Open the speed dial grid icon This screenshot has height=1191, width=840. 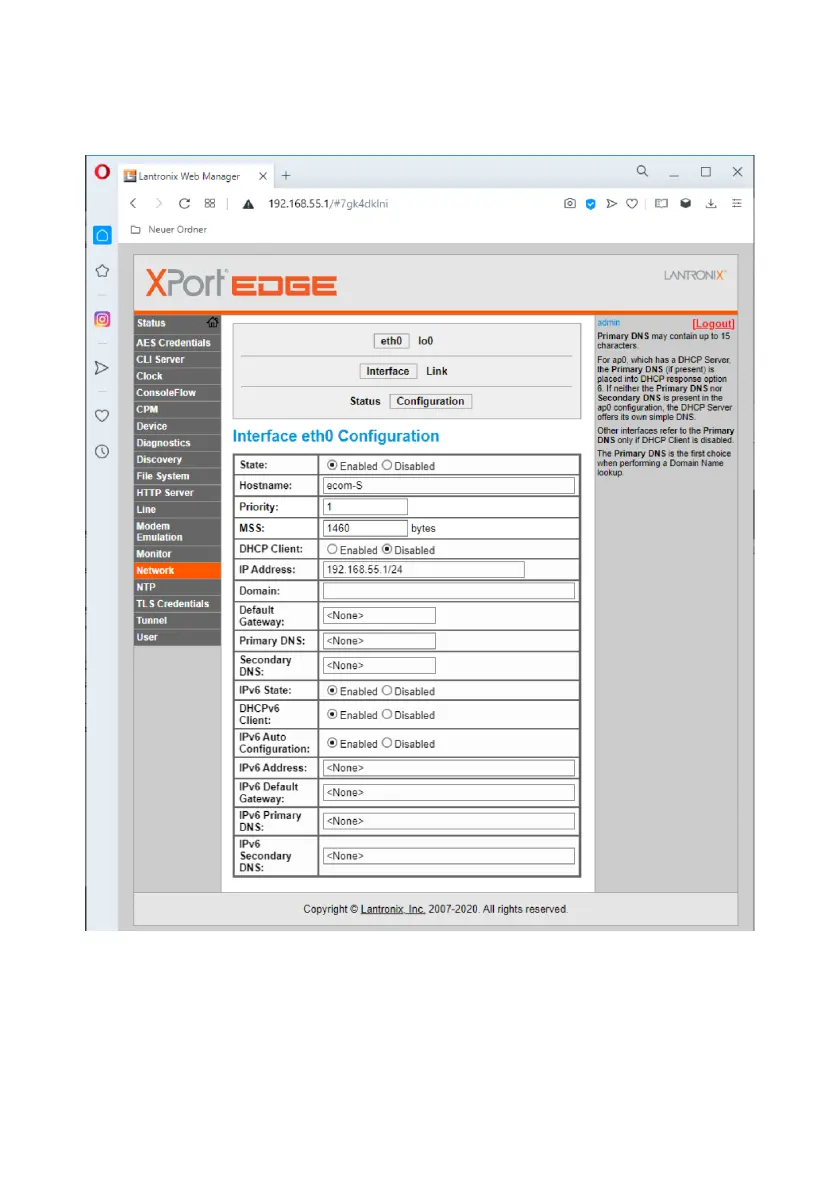pyautogui.click(x=210, y=204)
